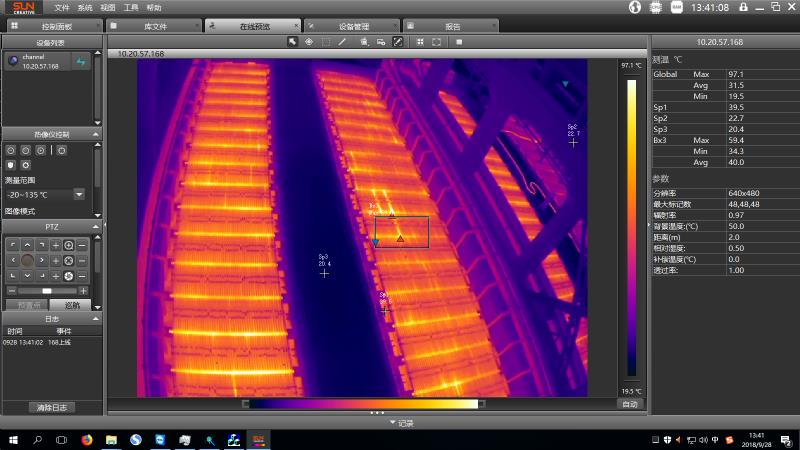Click the stop preview square icon
Image resolution: width=800 pixels, height=450 pixels.
tap(458, 42)
